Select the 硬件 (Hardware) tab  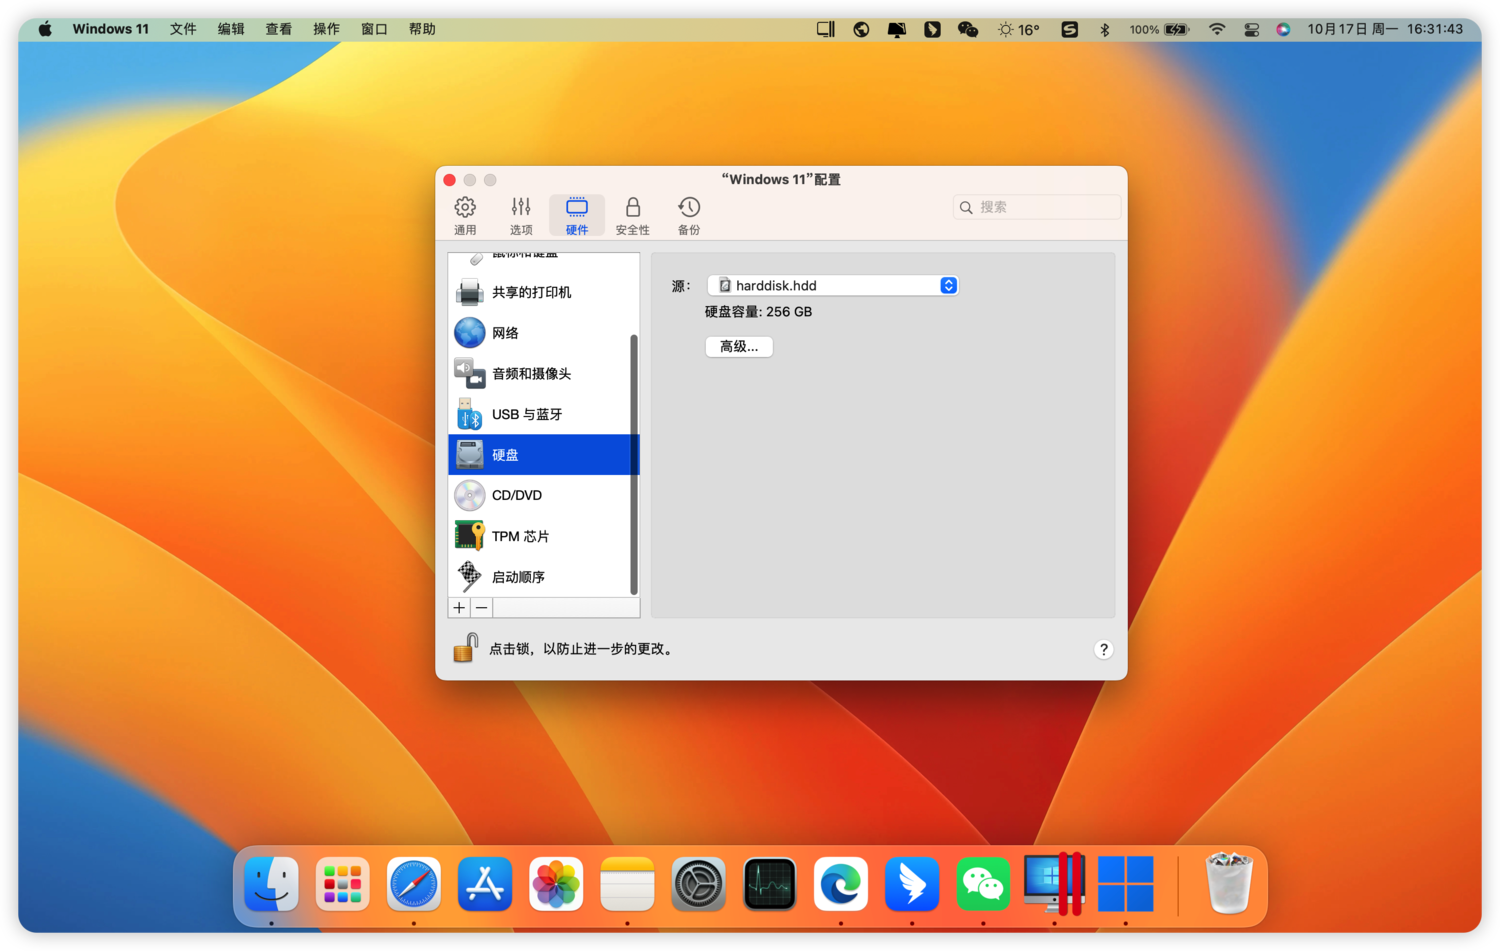[x=577, y=216]
